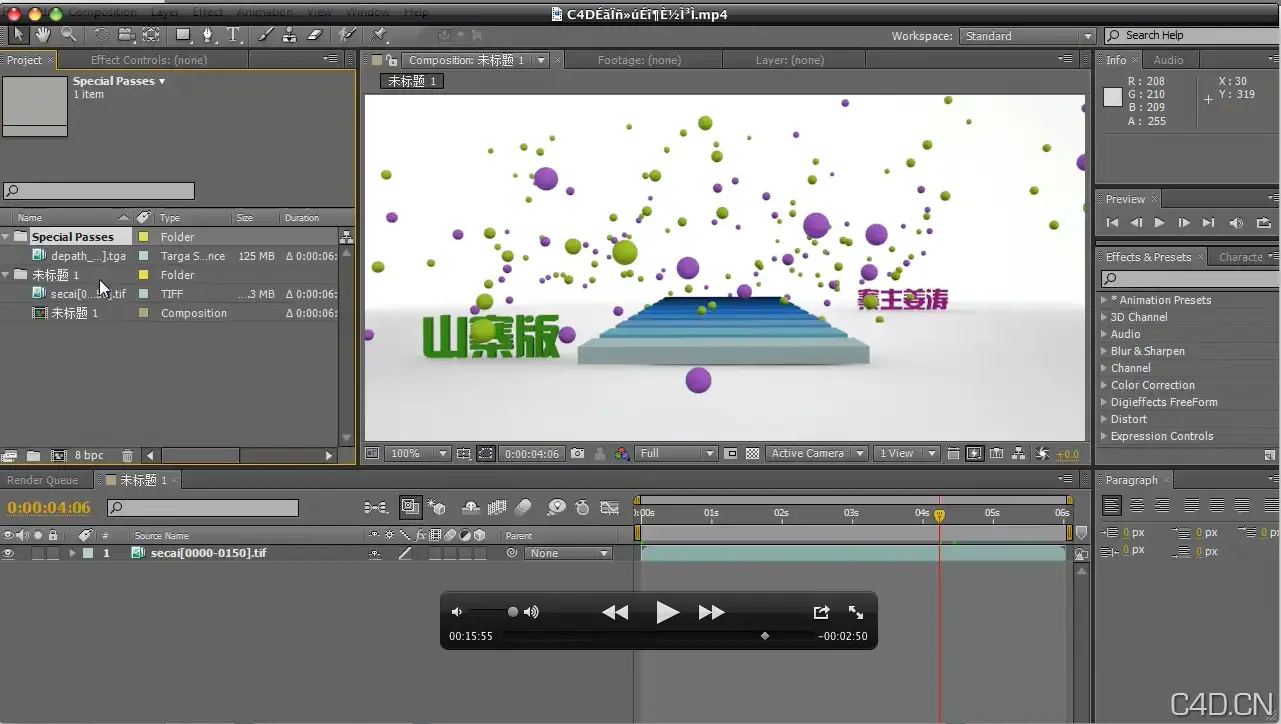Image resolution: width=1281 pixels, height=724 pixels.
Task: Select the Pan Behind tool
Action: tap(151, 34)
